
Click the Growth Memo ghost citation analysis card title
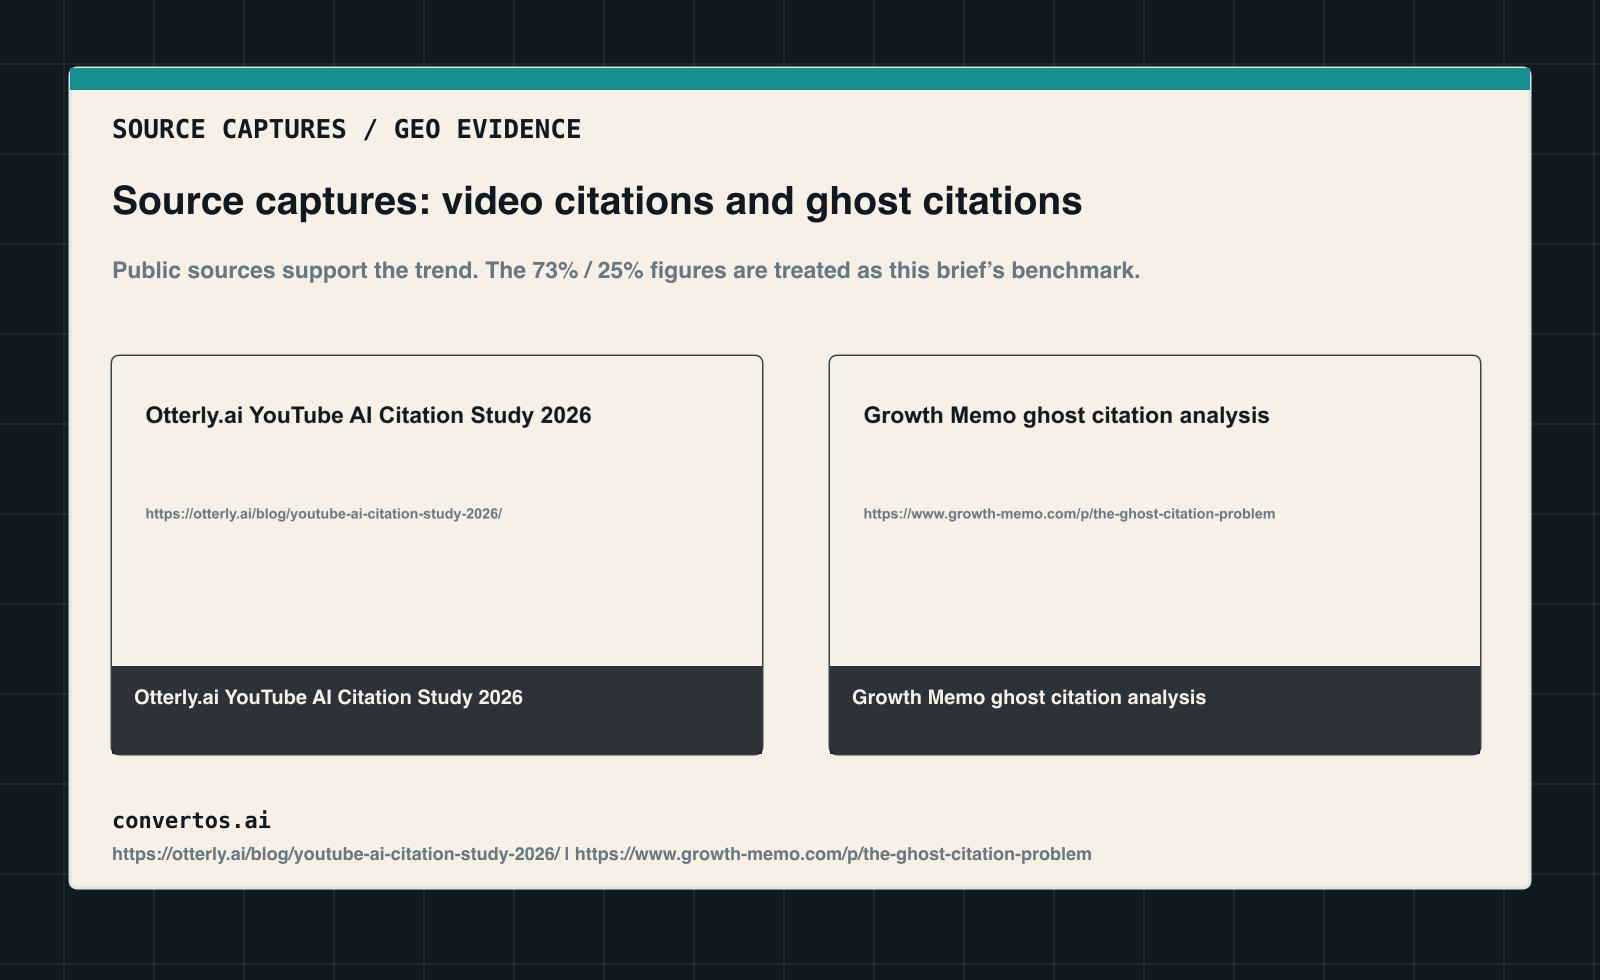(1066, 415)
